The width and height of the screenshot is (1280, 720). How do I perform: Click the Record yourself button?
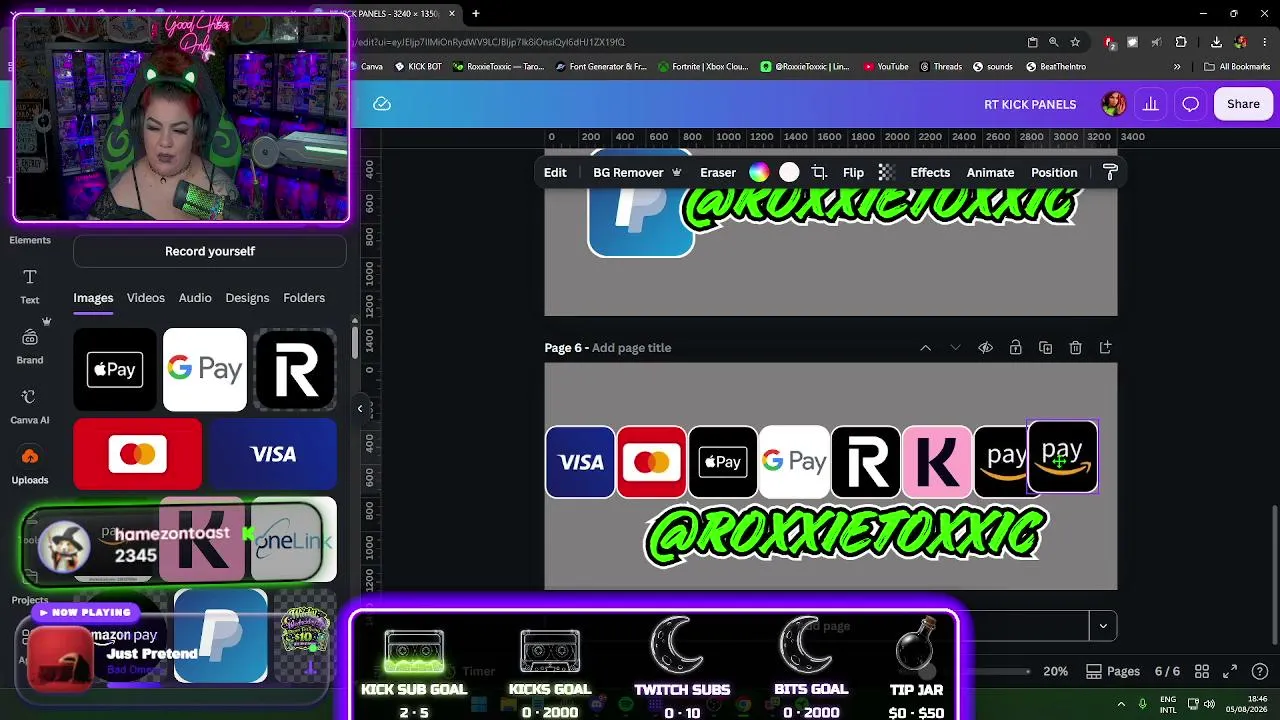[210, 251]
